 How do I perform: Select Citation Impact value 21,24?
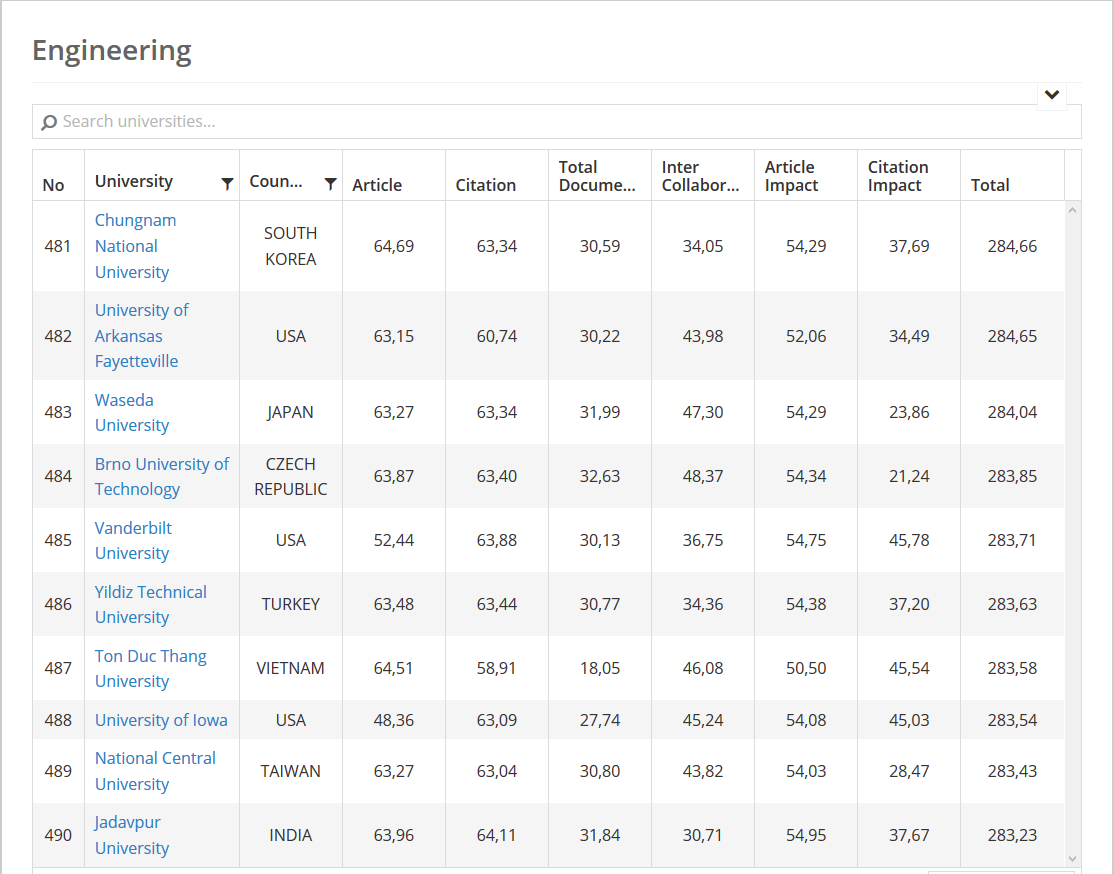tap(909, 476)
